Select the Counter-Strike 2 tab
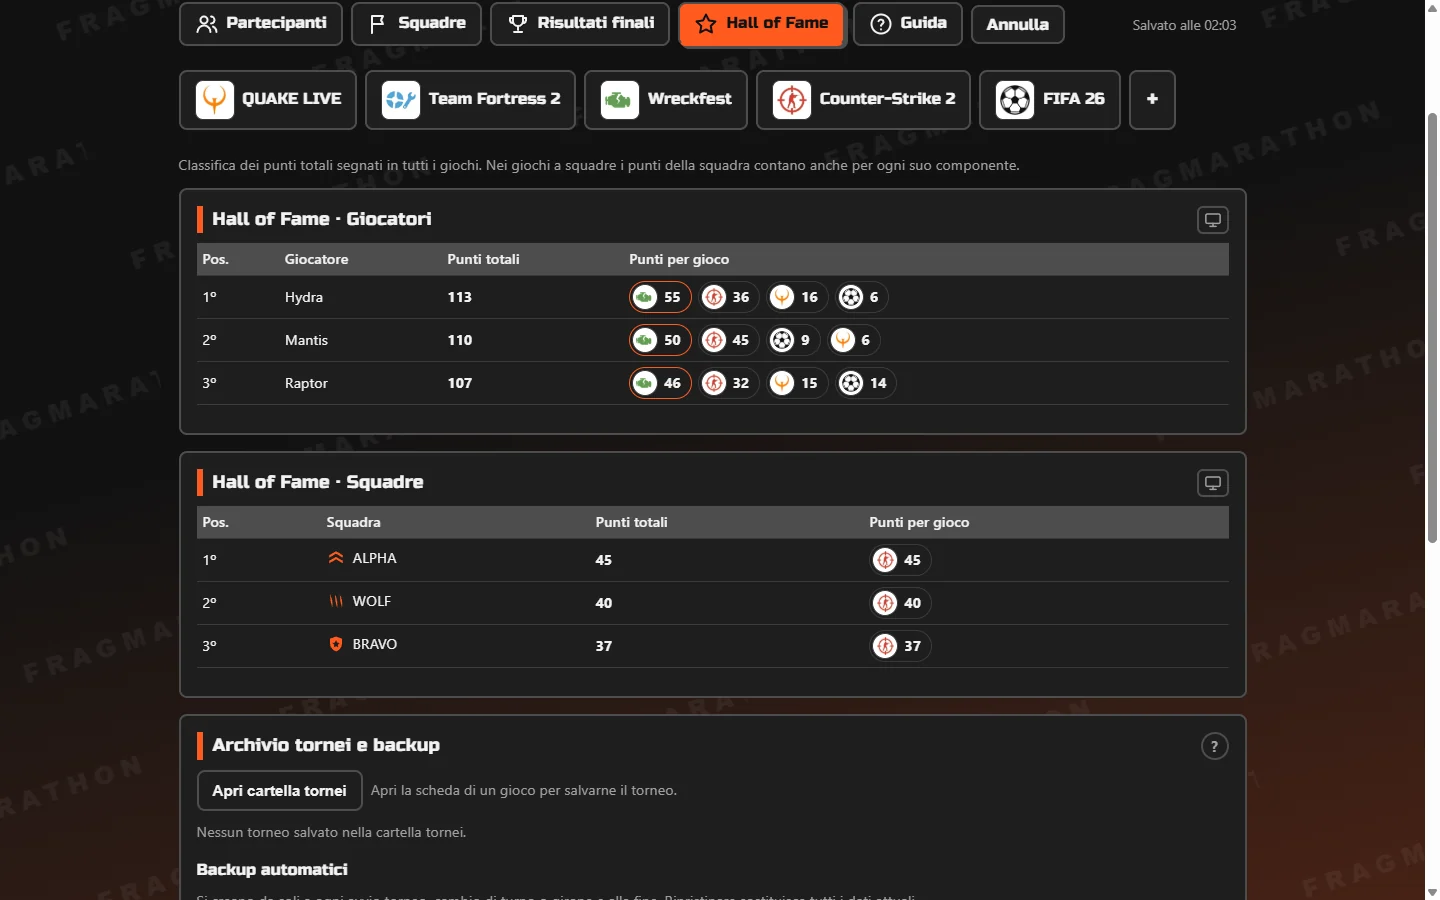Viewport: 1440px width, 900px height. coord(863,99)
